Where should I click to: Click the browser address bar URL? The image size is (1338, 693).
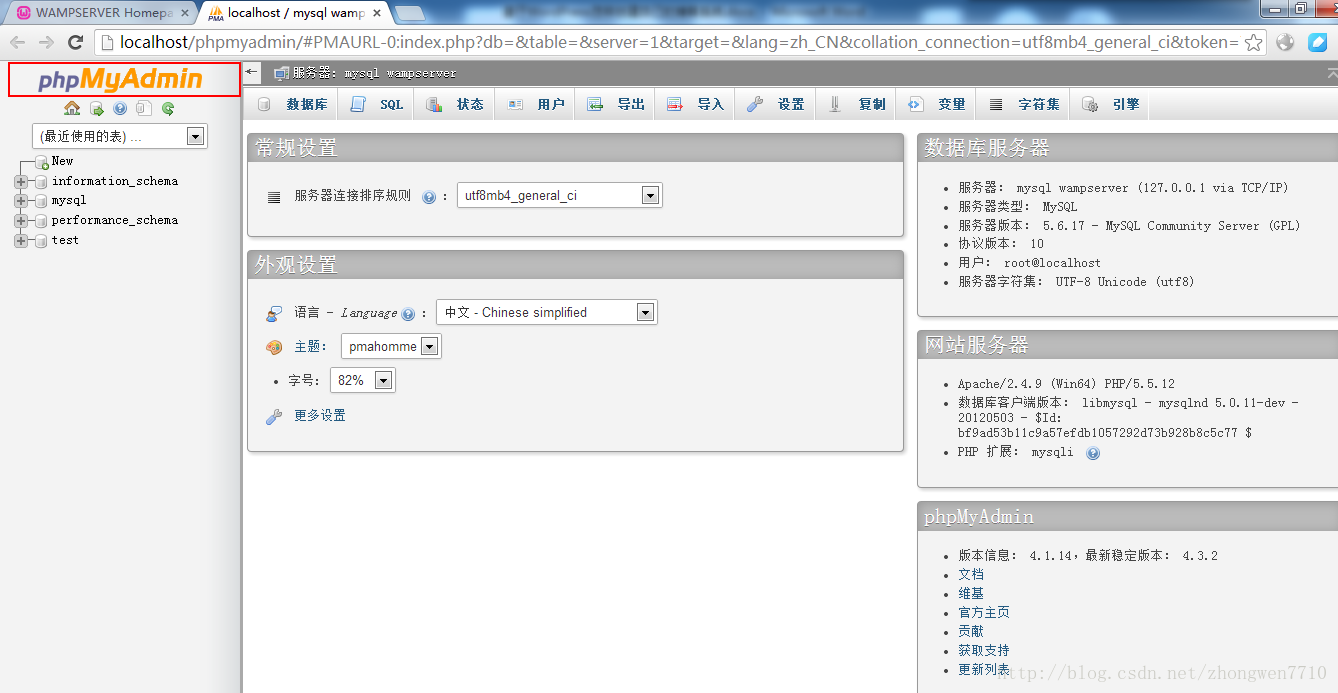680,42
